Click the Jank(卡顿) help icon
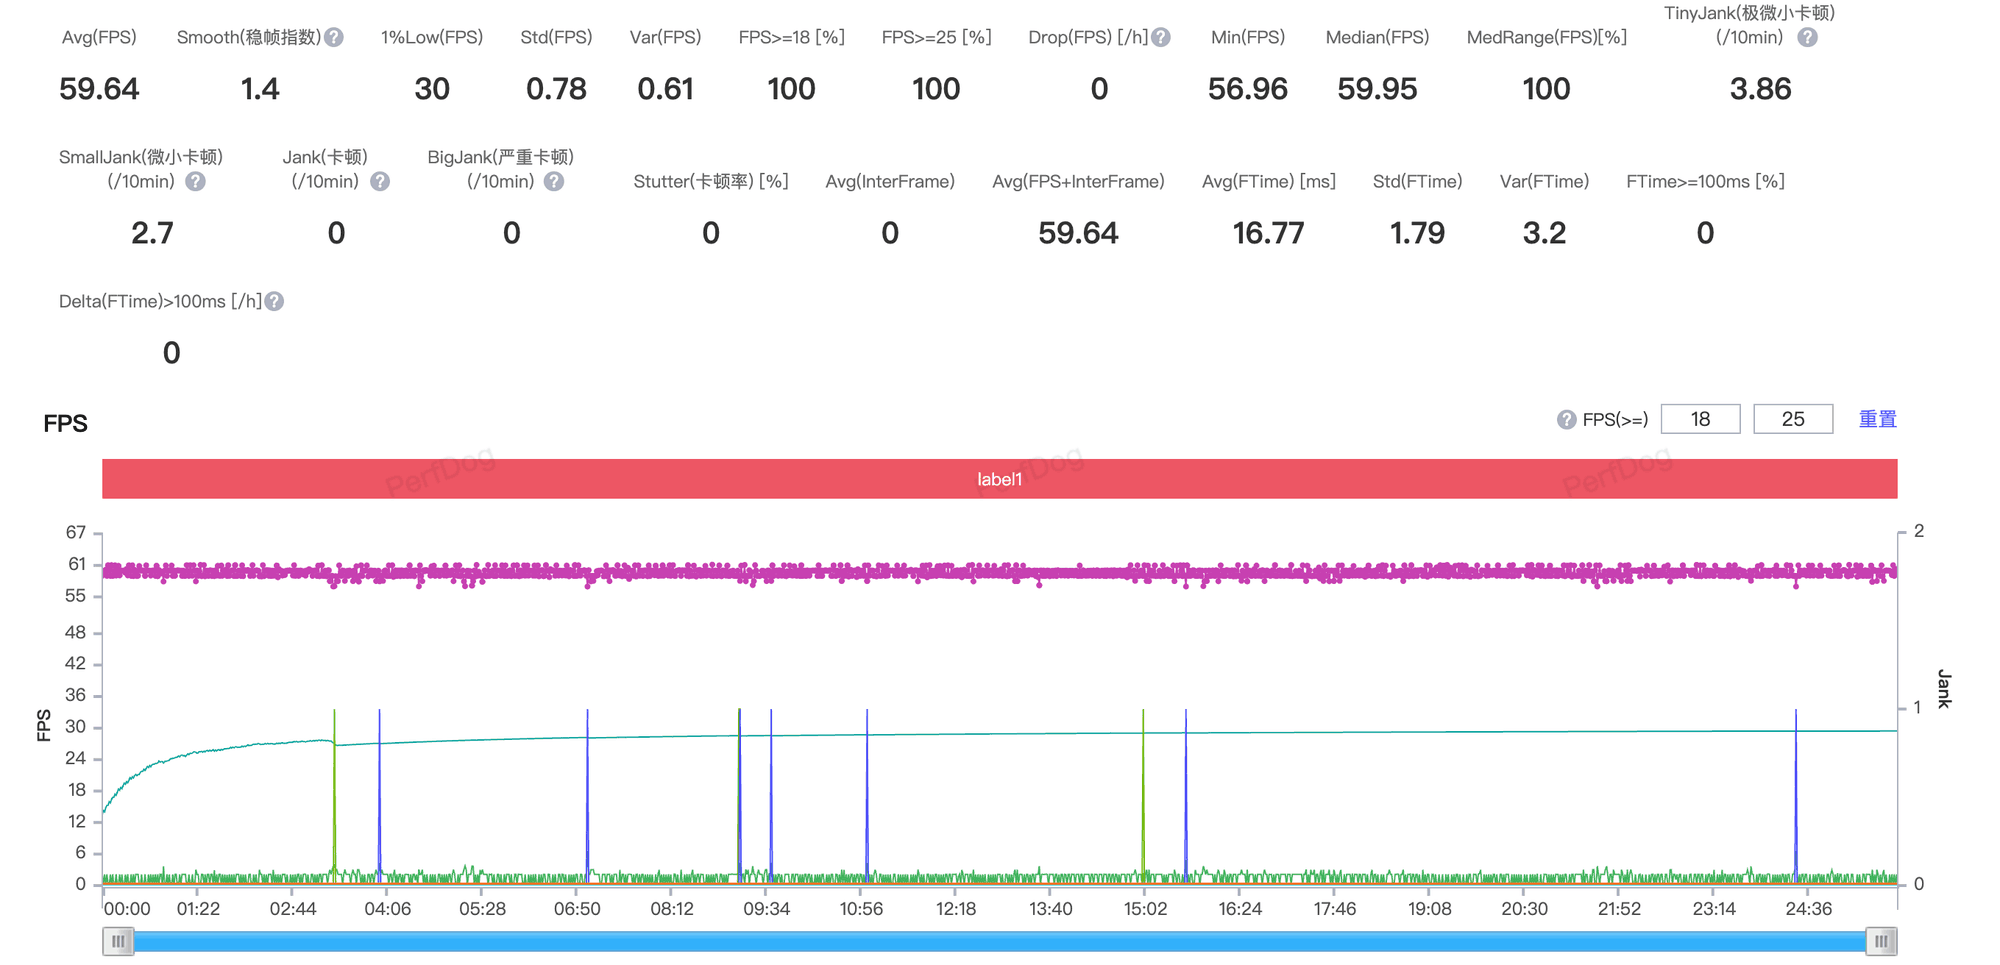 pyautogui.click(x=380, y=181)
